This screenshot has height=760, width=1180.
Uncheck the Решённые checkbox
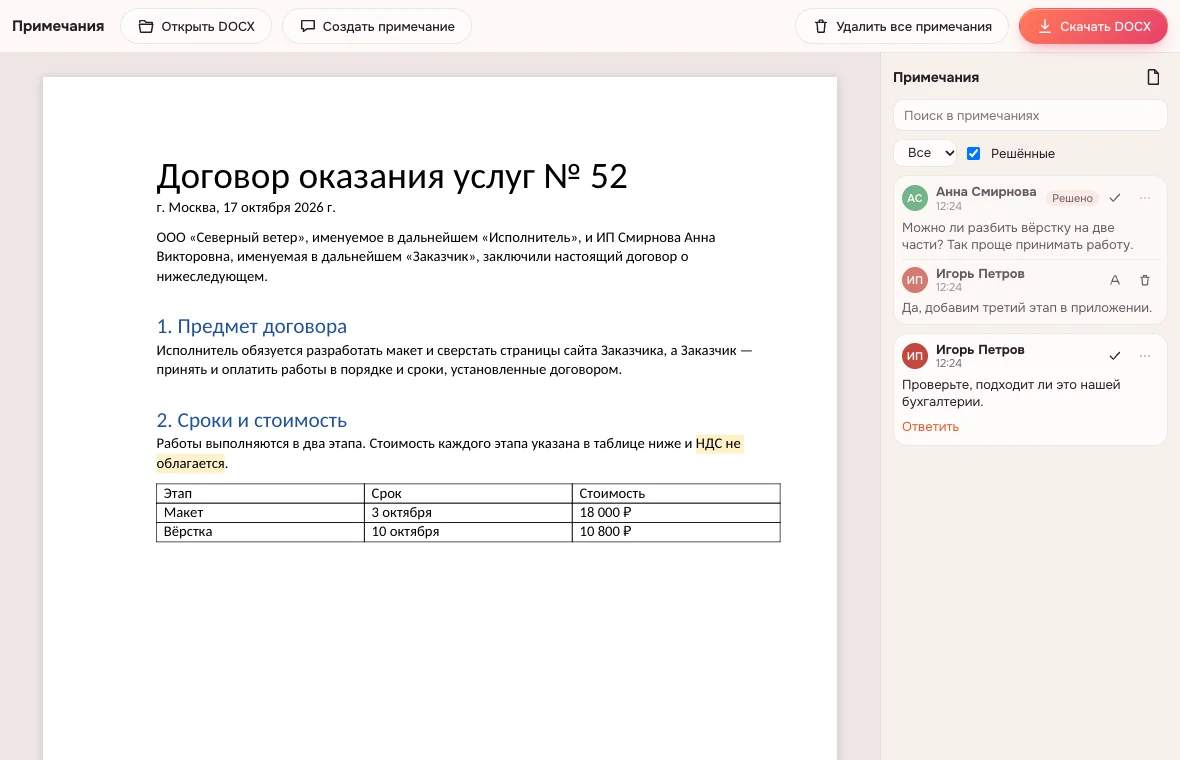973,154
